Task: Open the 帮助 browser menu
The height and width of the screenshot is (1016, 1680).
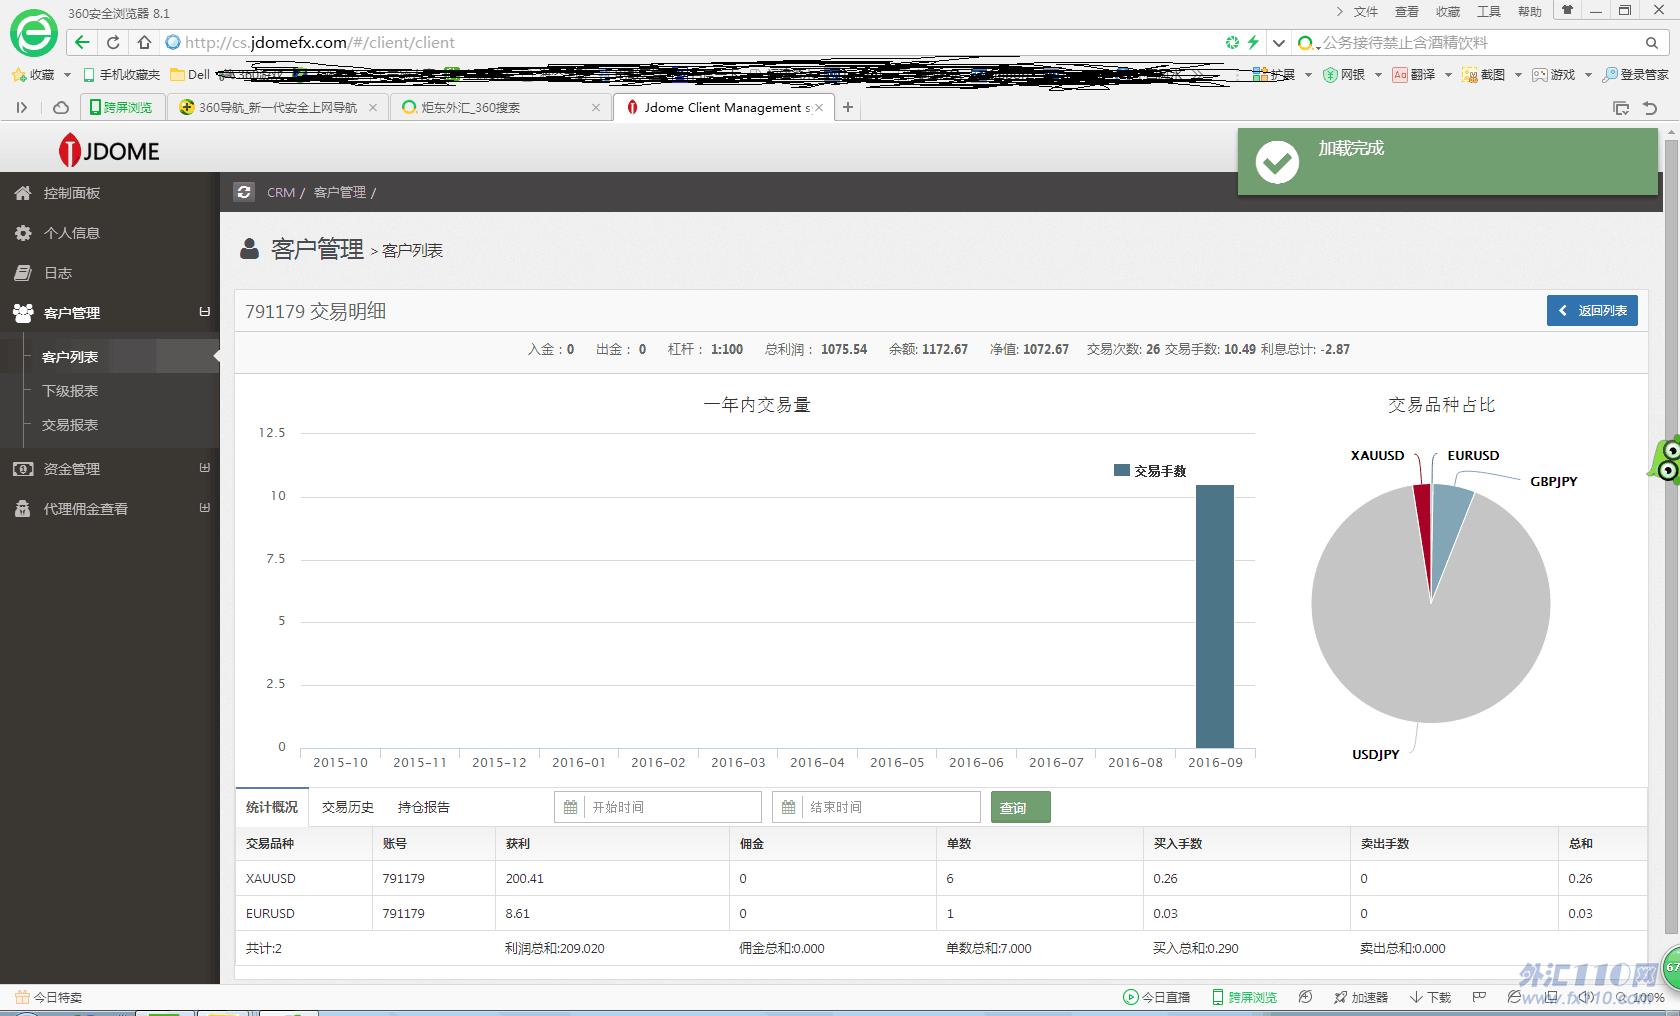Action: click(1530, 11)
